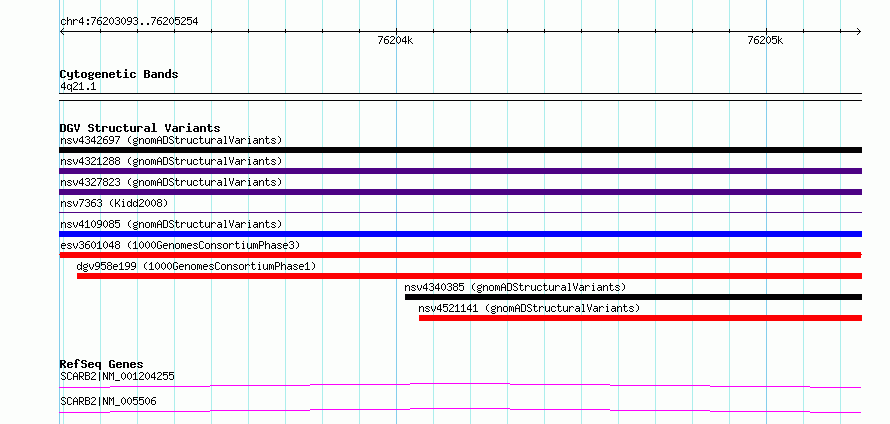Click the blue nsv4109085 variant bar

(x=460, y=234)
